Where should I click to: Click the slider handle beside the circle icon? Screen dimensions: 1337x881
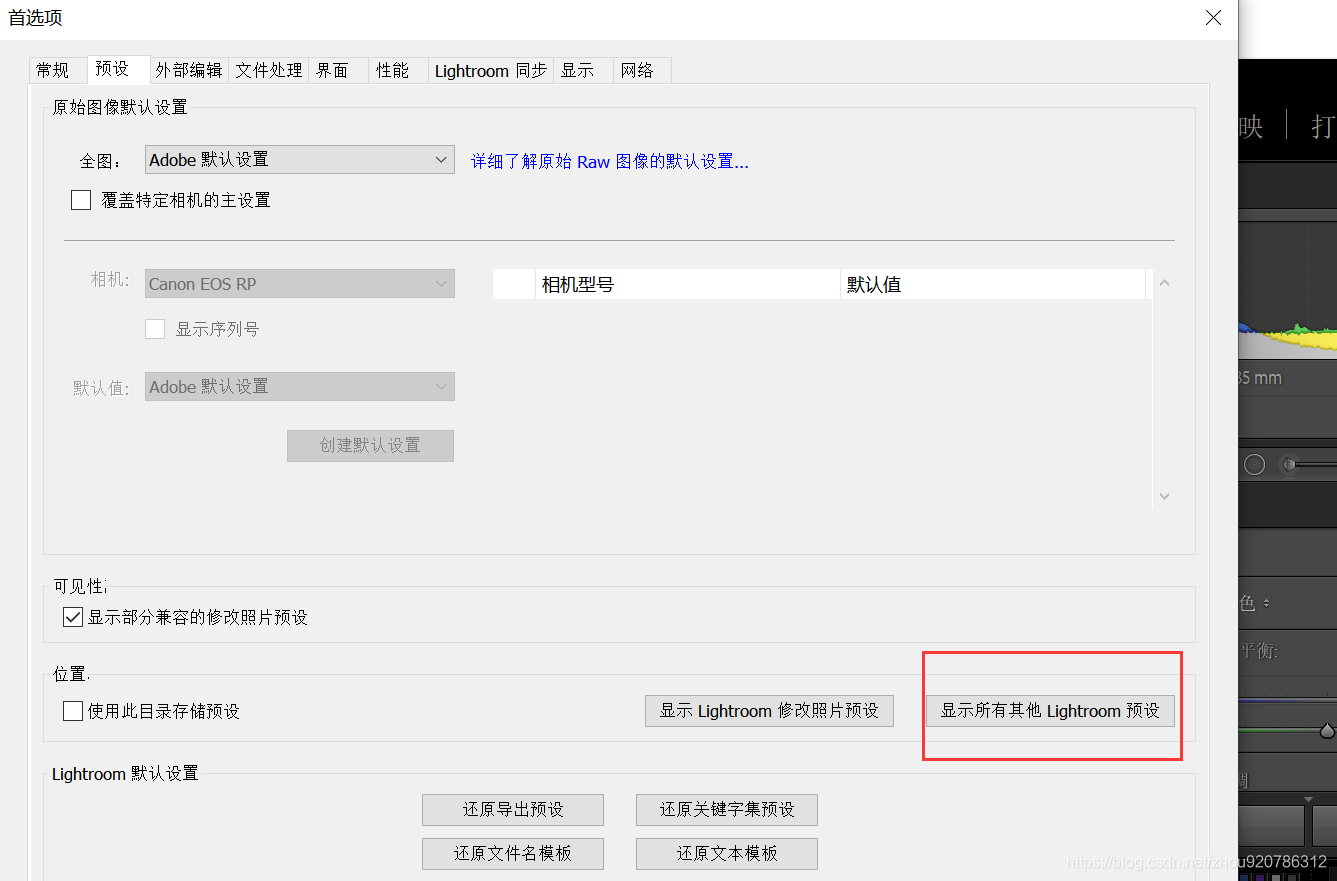tap(1291, 465)
